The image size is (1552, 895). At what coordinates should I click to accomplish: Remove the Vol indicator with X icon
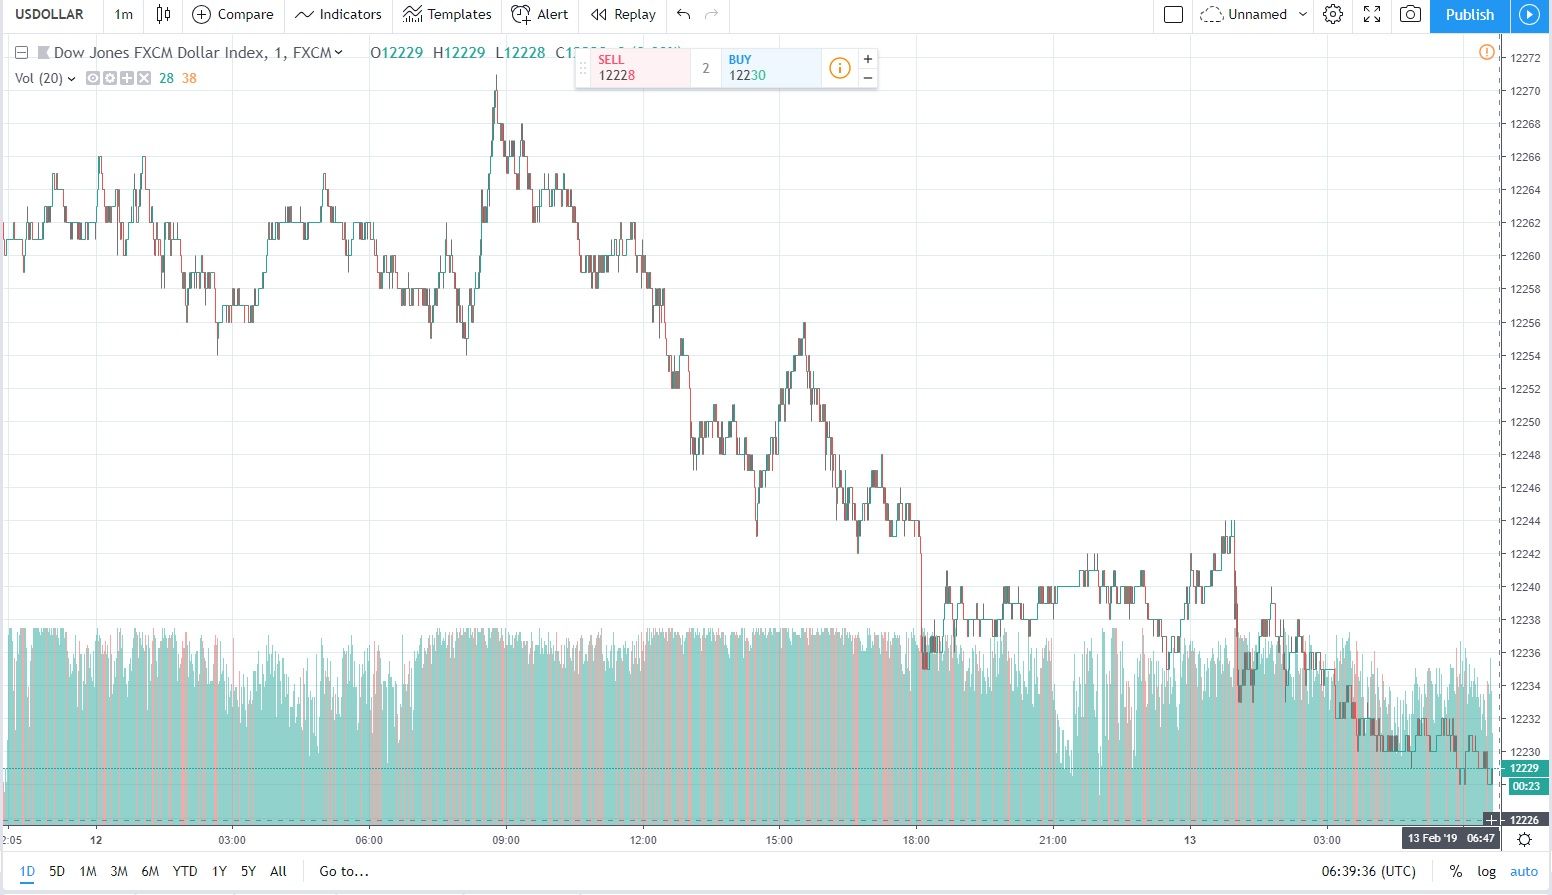tap(144, 78)
